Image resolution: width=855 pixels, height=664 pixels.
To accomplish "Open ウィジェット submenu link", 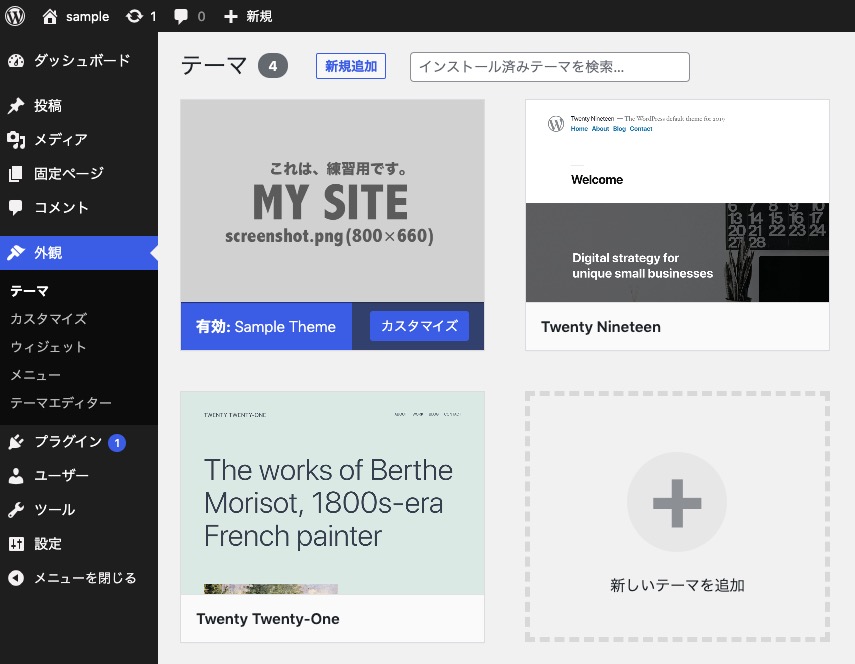I will coord(48,347).
